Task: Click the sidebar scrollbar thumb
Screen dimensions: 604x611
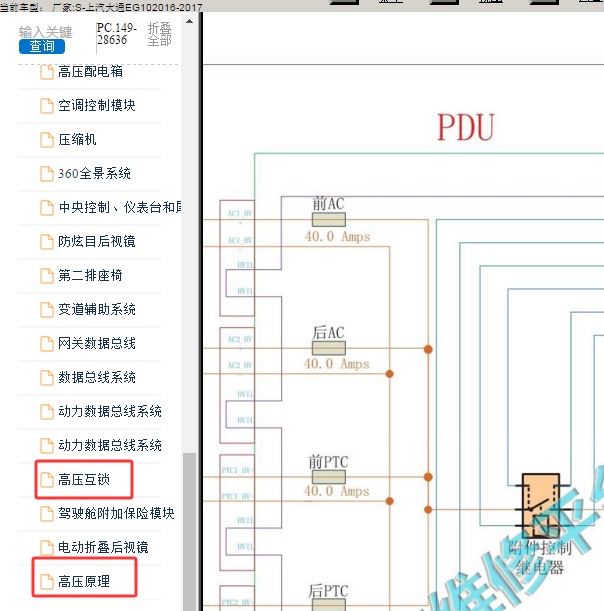Action: point(189,532)
